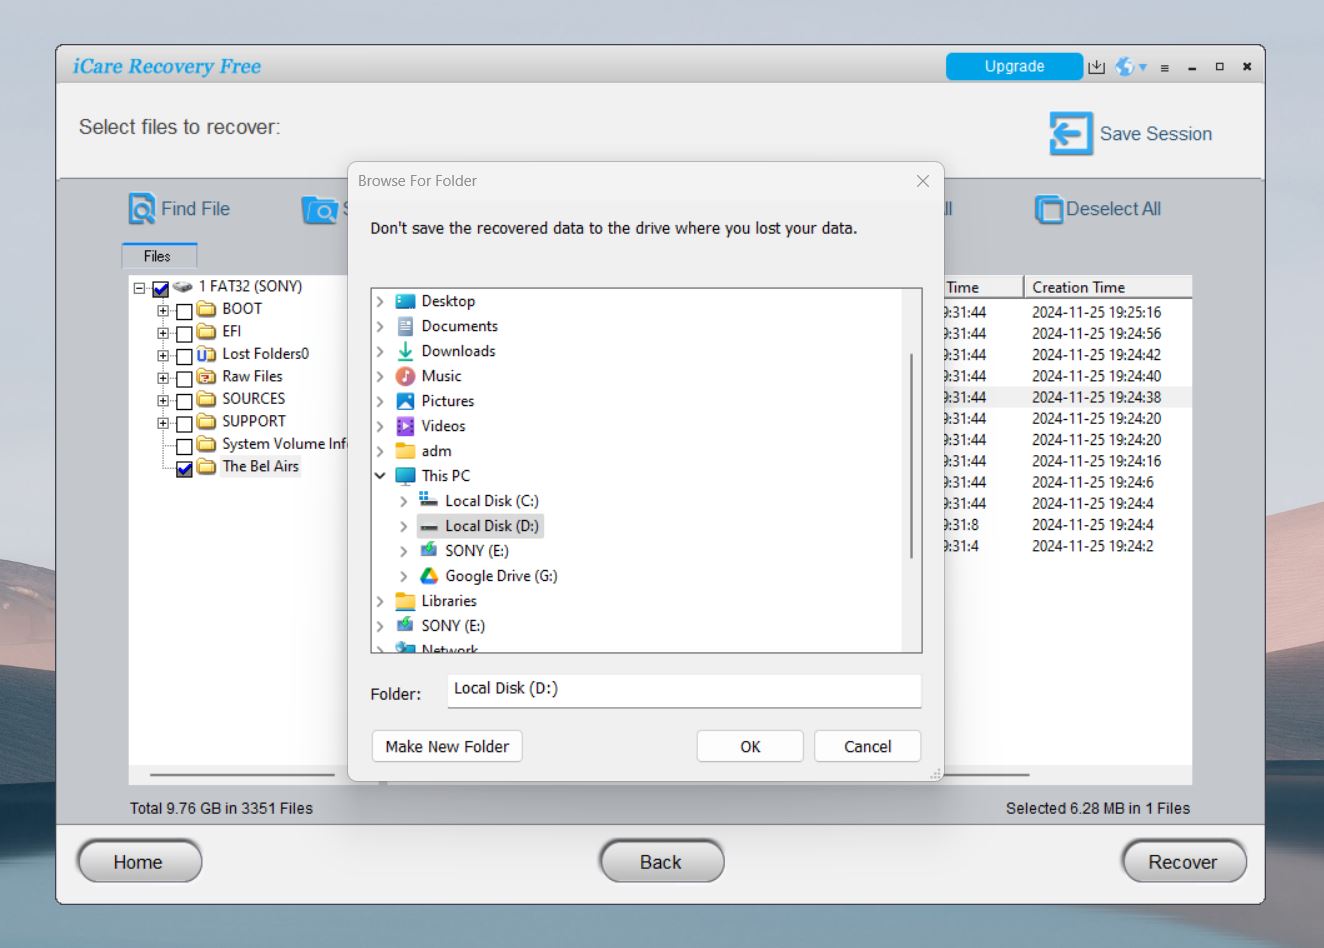Screen dimensions: 1324x948
Task: Expand the SOURCES folder in Files tree
Action: point(163,400)
